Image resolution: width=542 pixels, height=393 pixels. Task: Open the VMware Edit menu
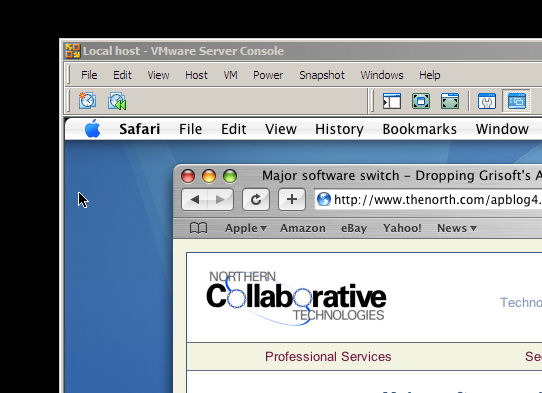pos(122,75)
